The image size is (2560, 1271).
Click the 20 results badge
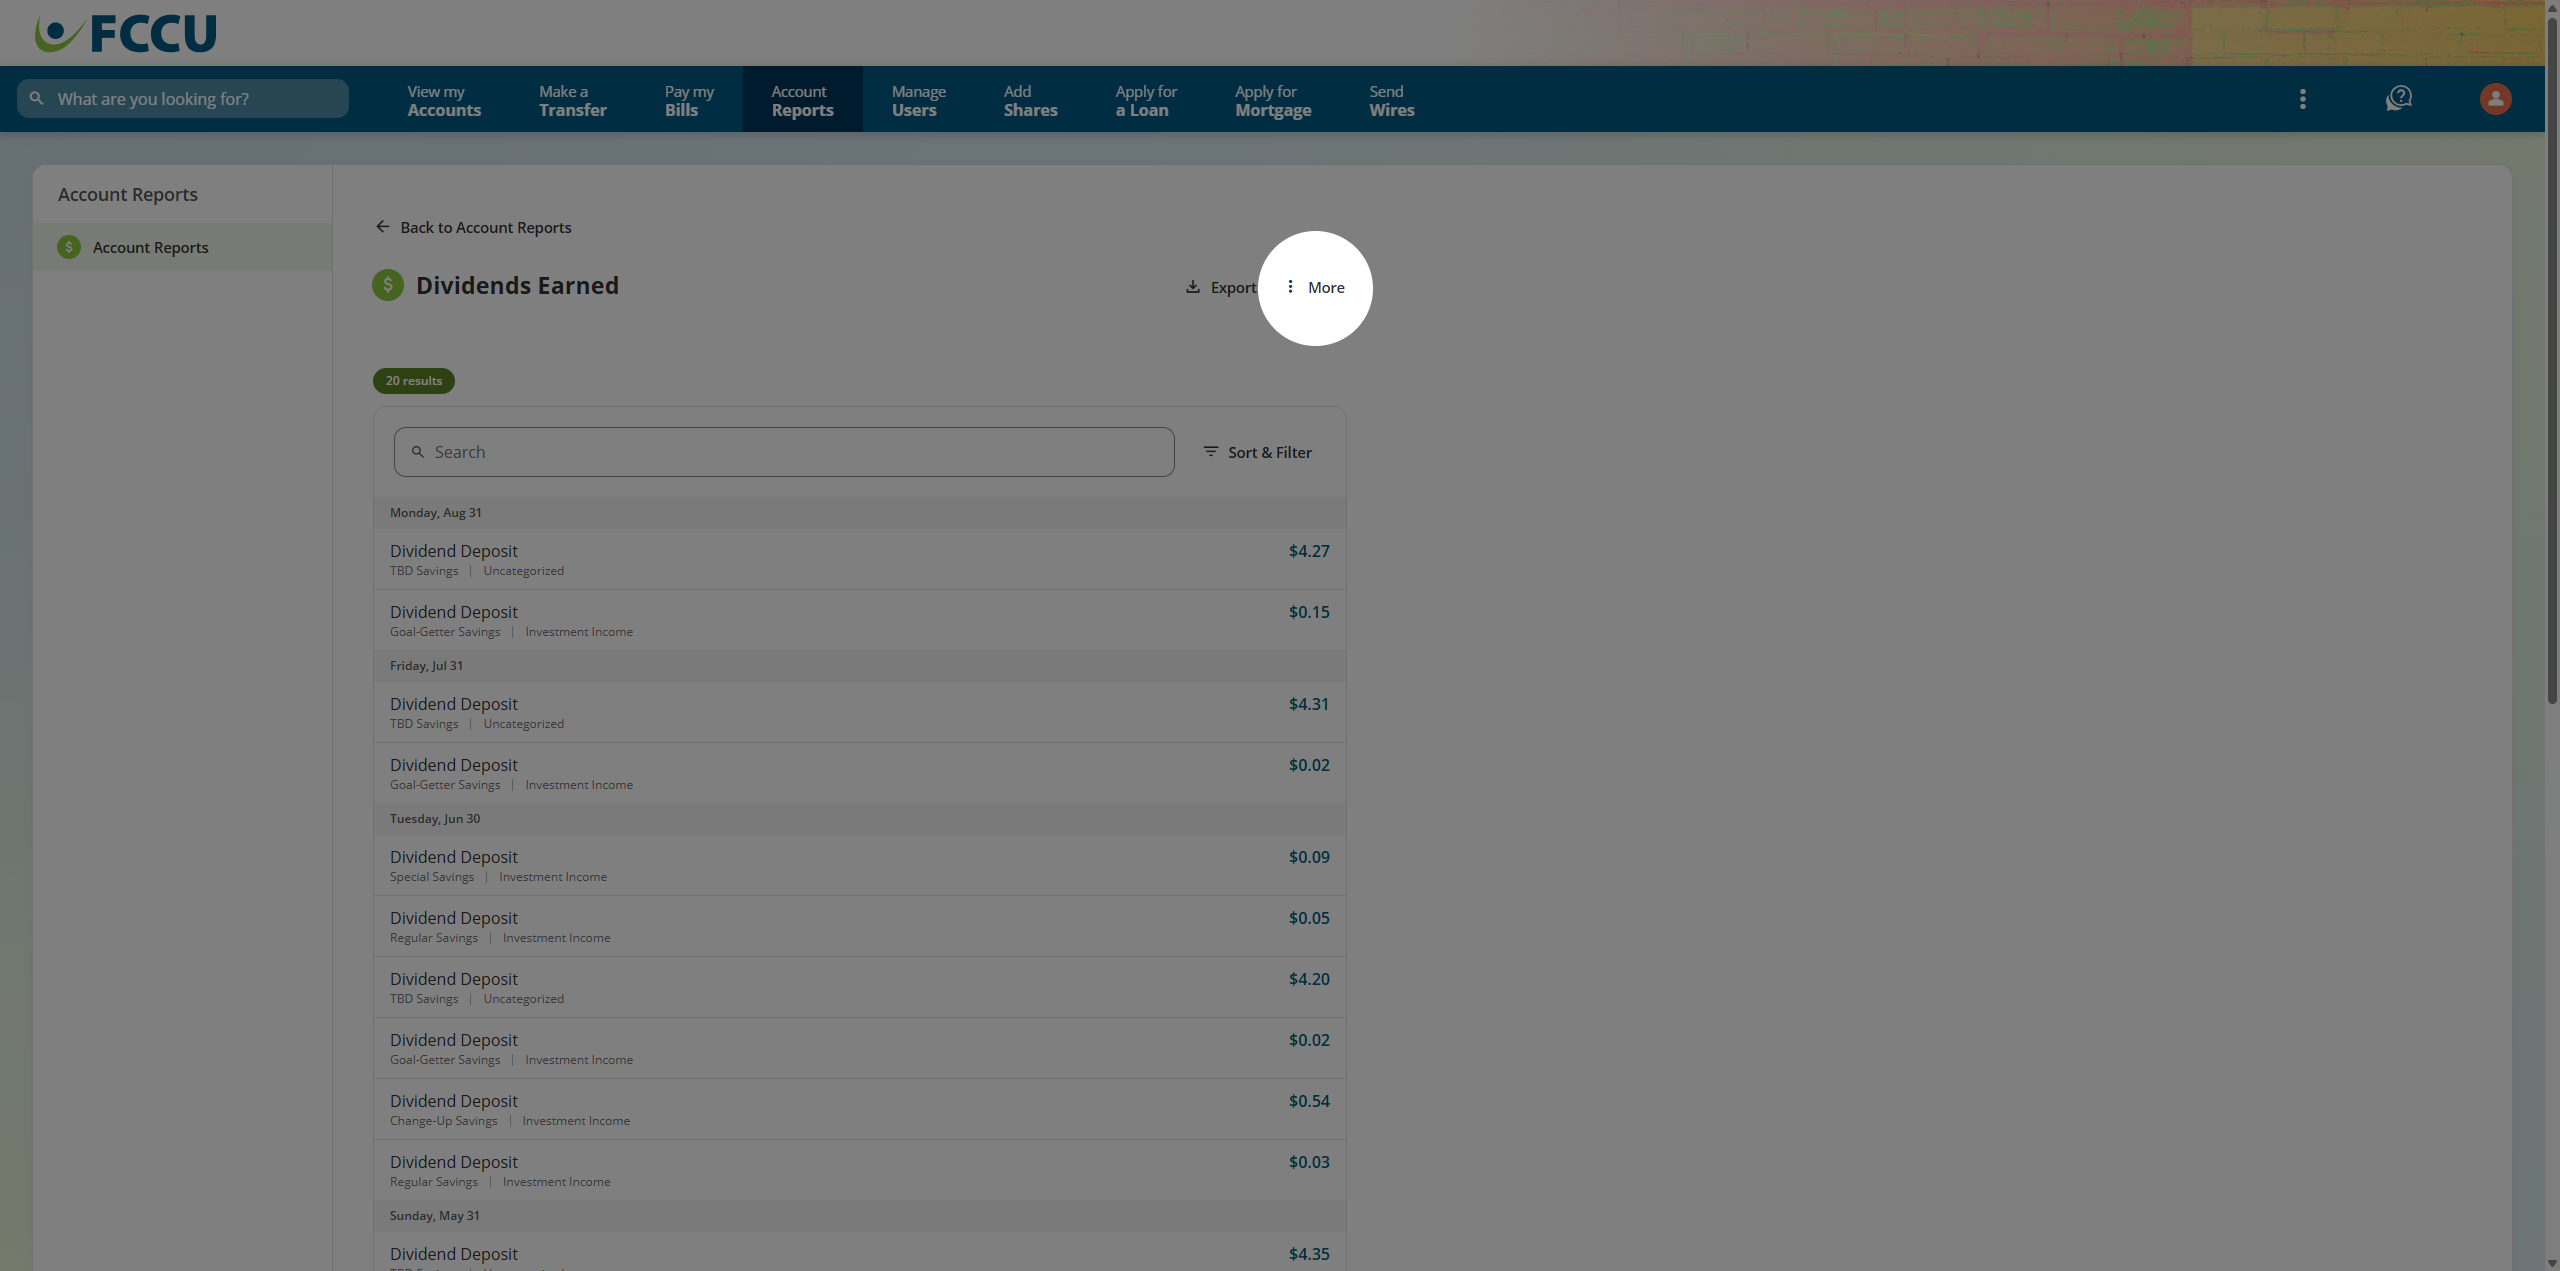point(414,381)
